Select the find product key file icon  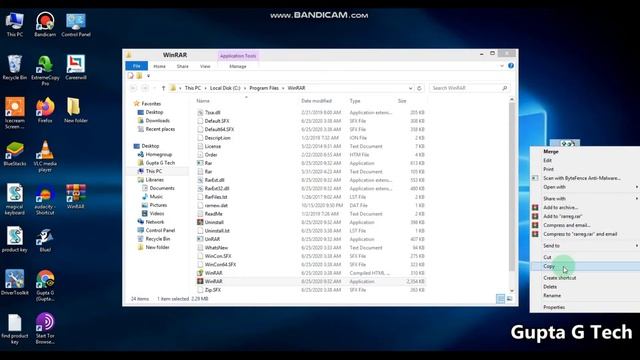point(15,329)
